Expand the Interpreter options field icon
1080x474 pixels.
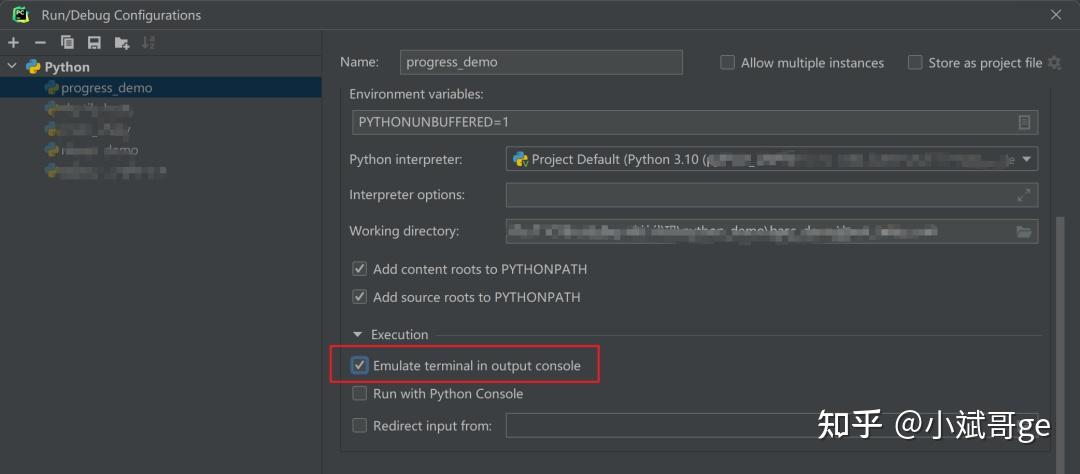point(1024,195)
